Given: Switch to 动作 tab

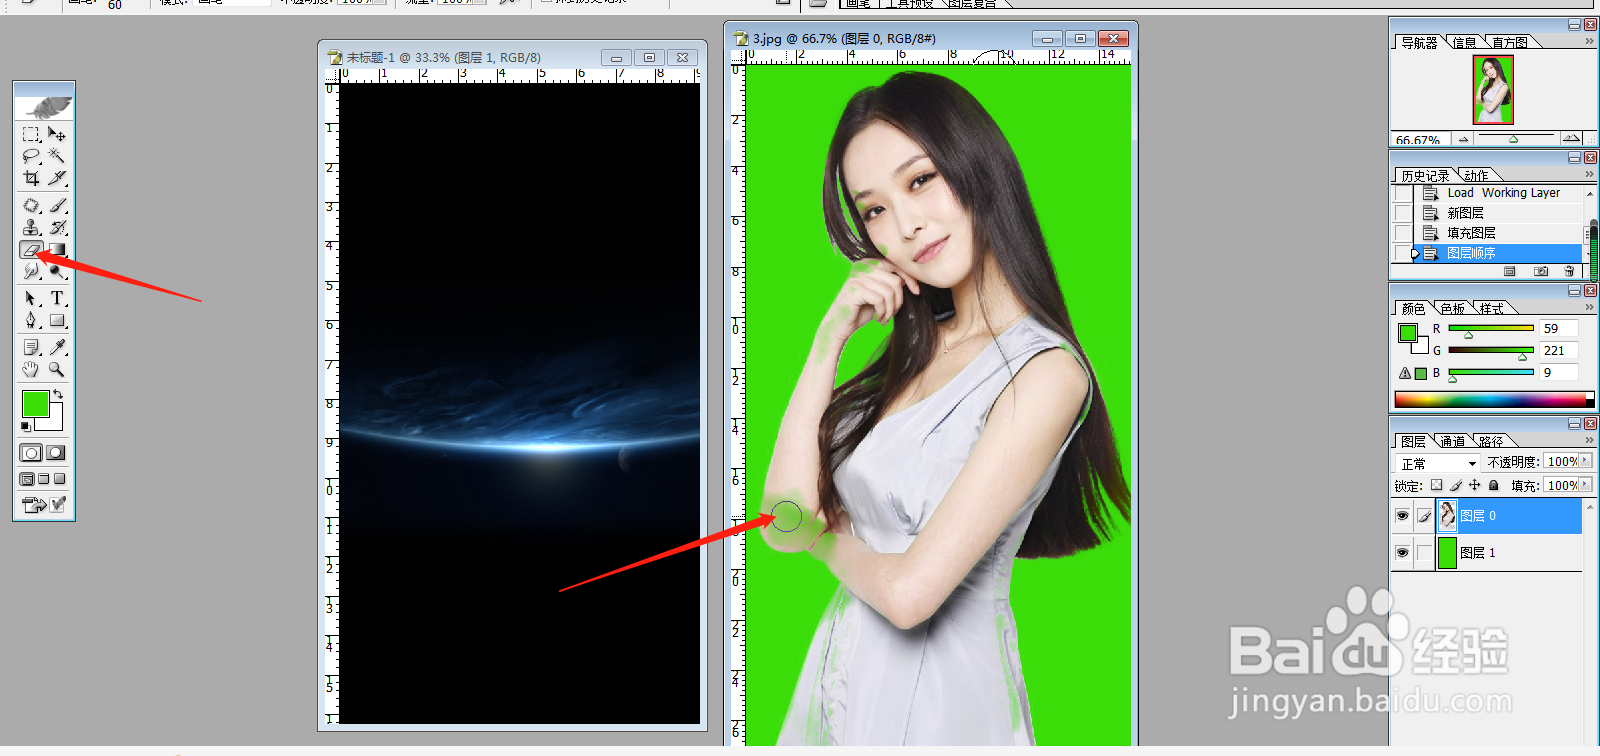Looking at the screenshot, I should pos(1477,175).
